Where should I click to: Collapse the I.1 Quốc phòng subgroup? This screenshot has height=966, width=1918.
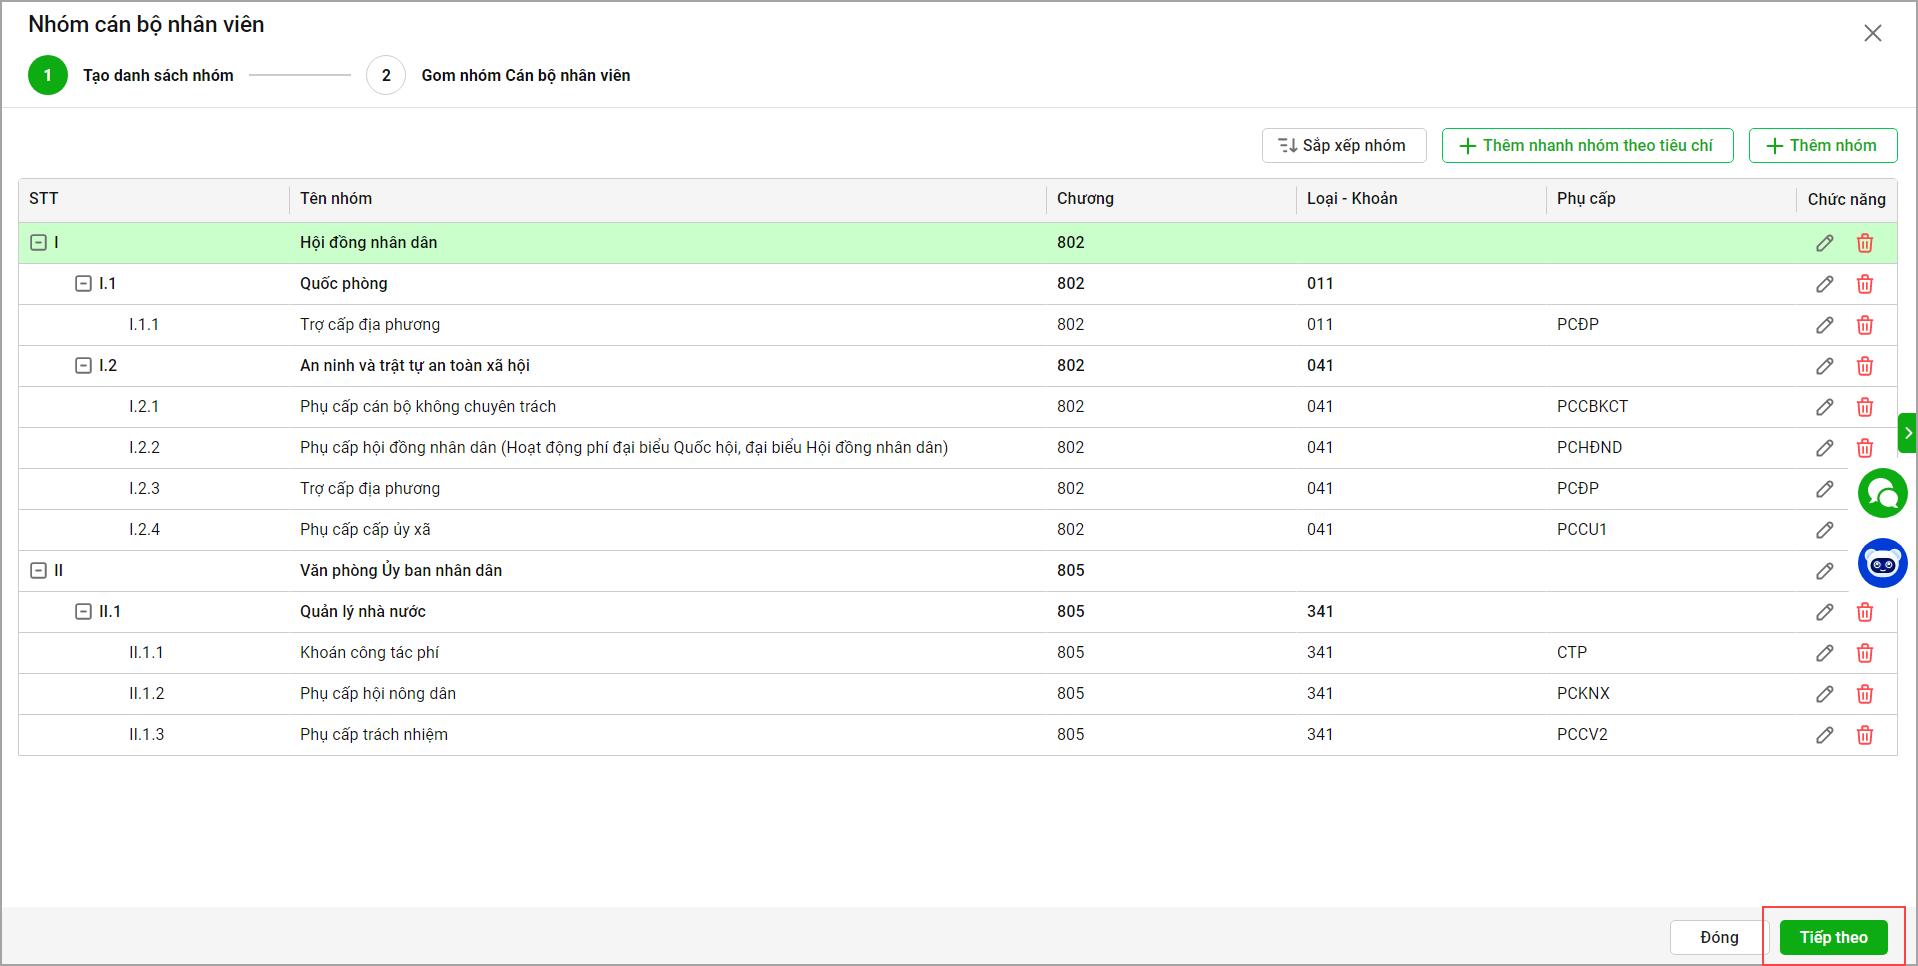point(84,284)
